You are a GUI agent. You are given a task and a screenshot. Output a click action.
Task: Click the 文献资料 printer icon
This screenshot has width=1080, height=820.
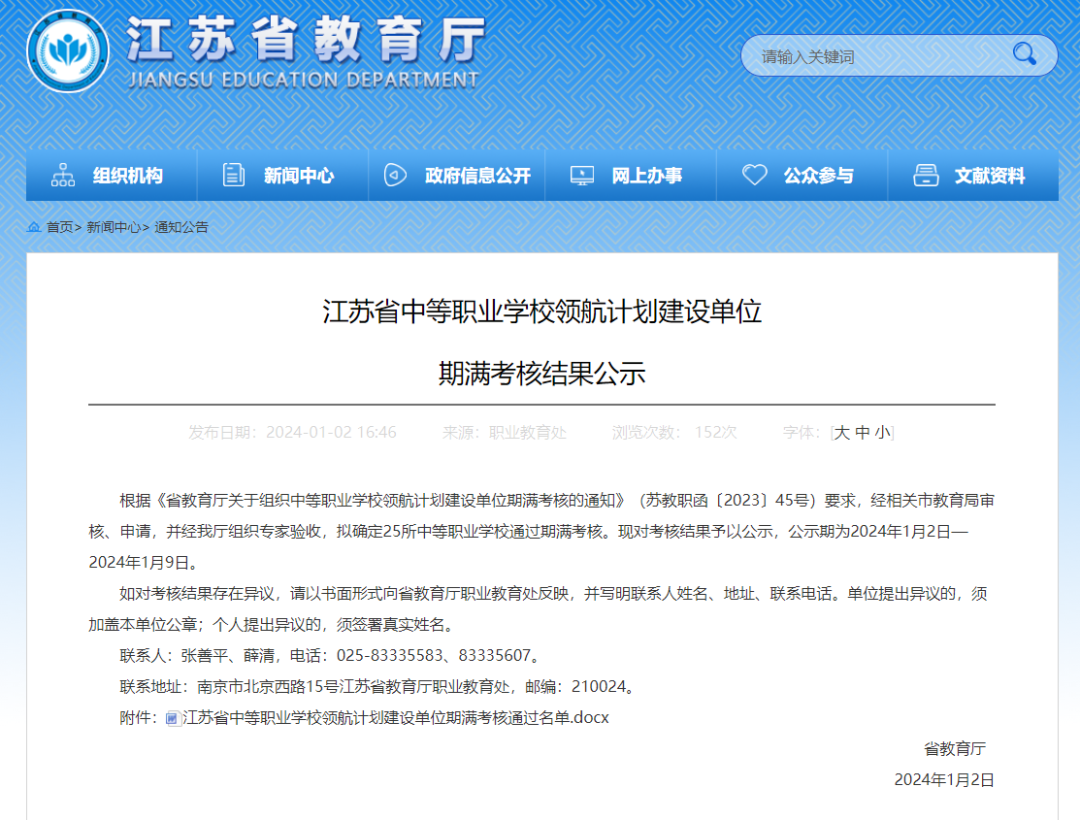click(925, 175)
